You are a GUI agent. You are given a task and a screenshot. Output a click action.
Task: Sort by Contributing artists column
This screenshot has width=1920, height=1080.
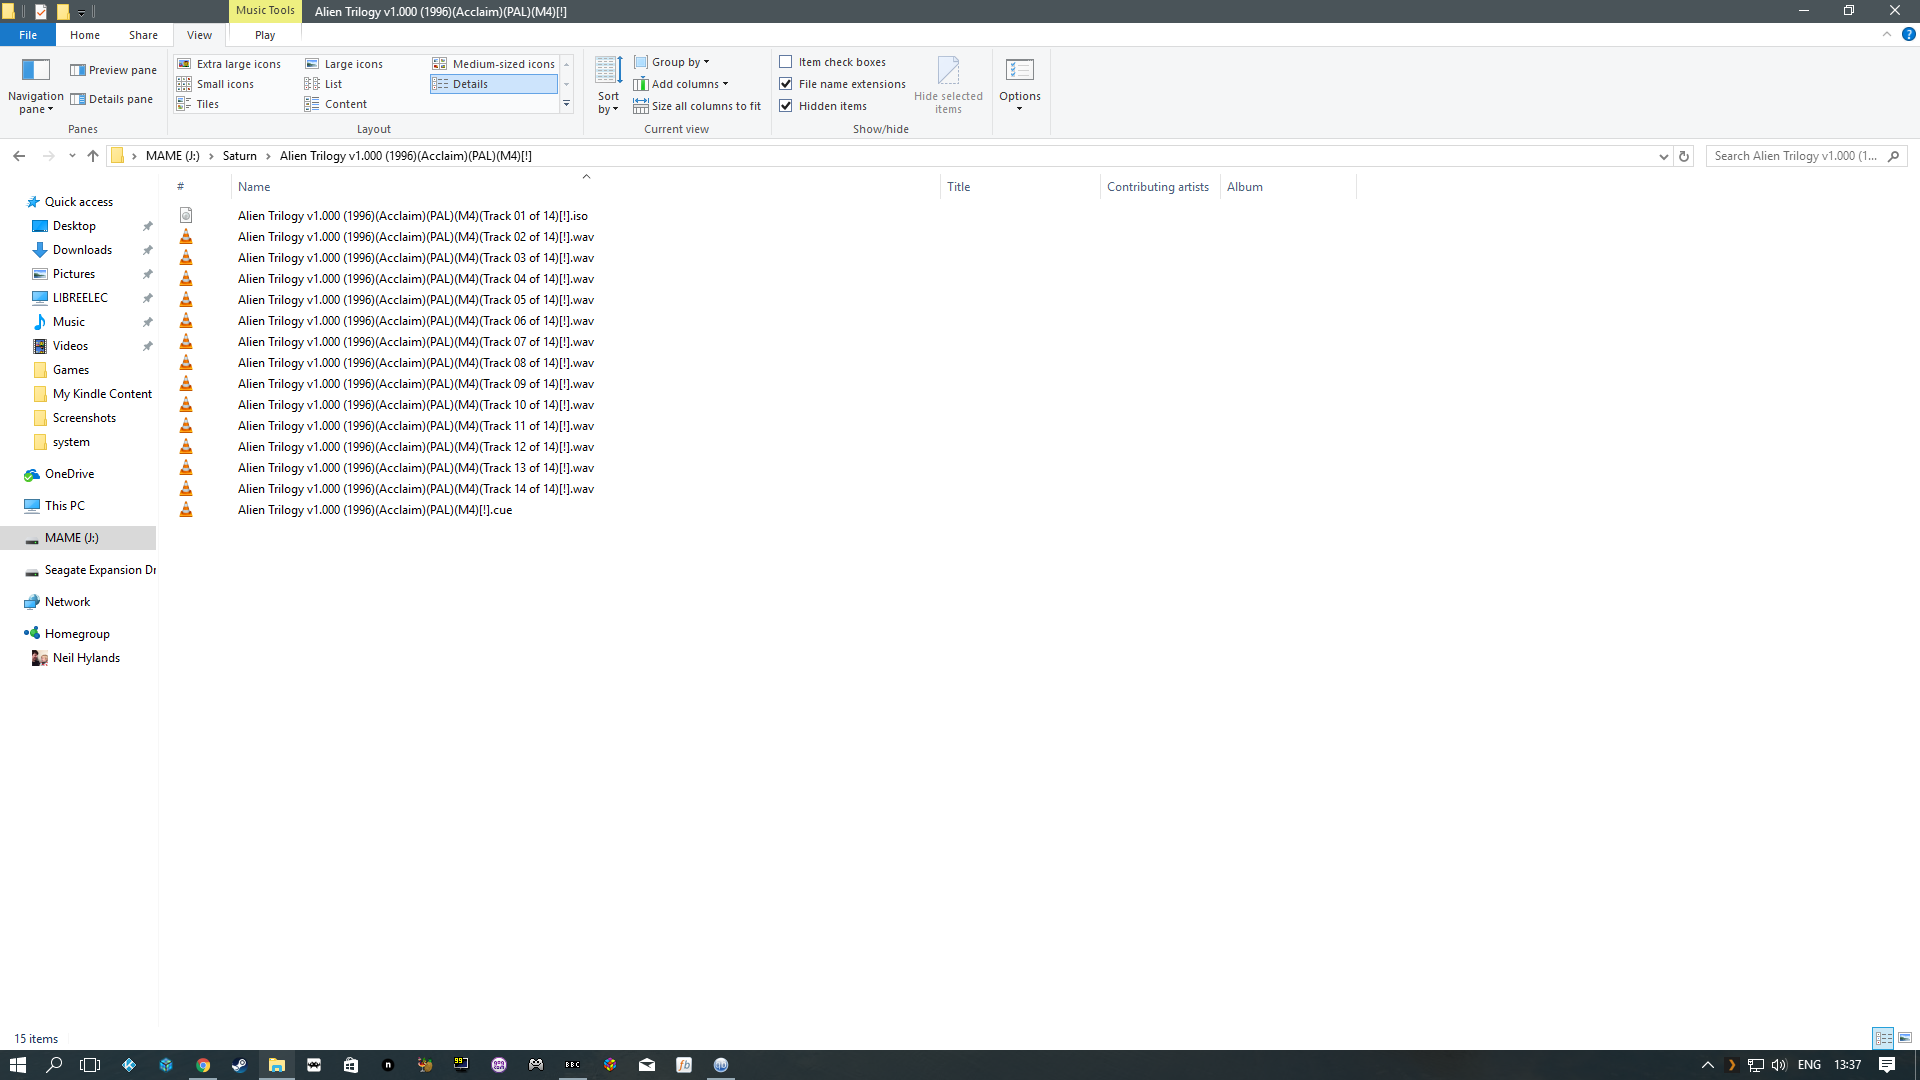coord(1160,187)
